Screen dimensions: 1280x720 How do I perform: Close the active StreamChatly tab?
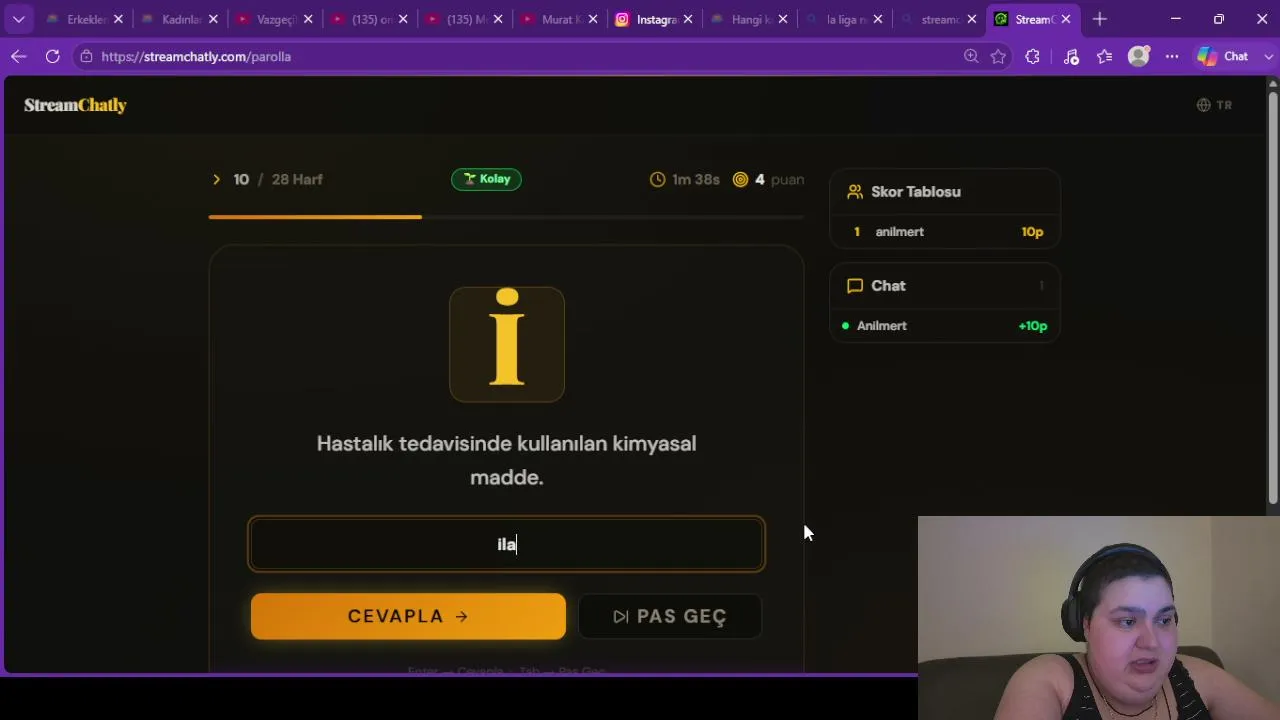tap(1066, 20)
